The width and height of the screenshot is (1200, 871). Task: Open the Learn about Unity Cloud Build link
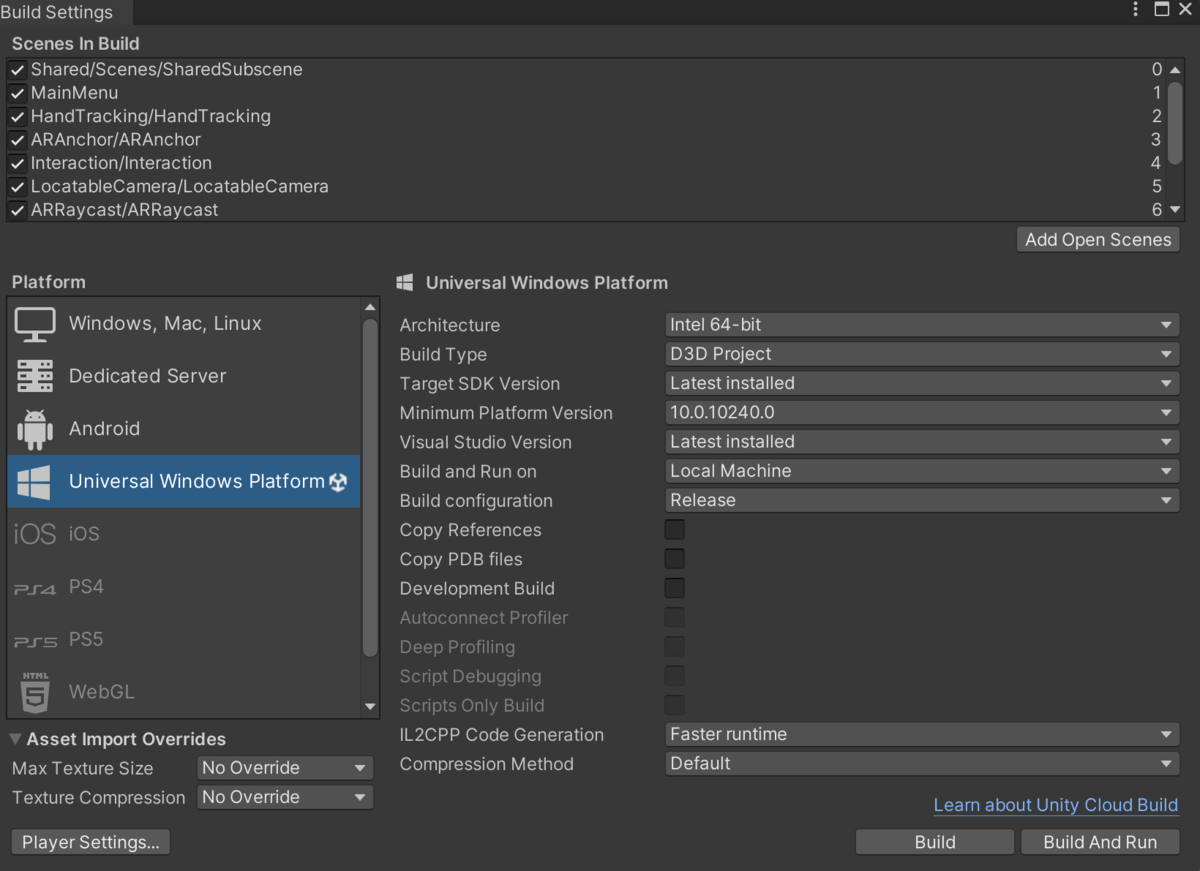pos(1056,805)
